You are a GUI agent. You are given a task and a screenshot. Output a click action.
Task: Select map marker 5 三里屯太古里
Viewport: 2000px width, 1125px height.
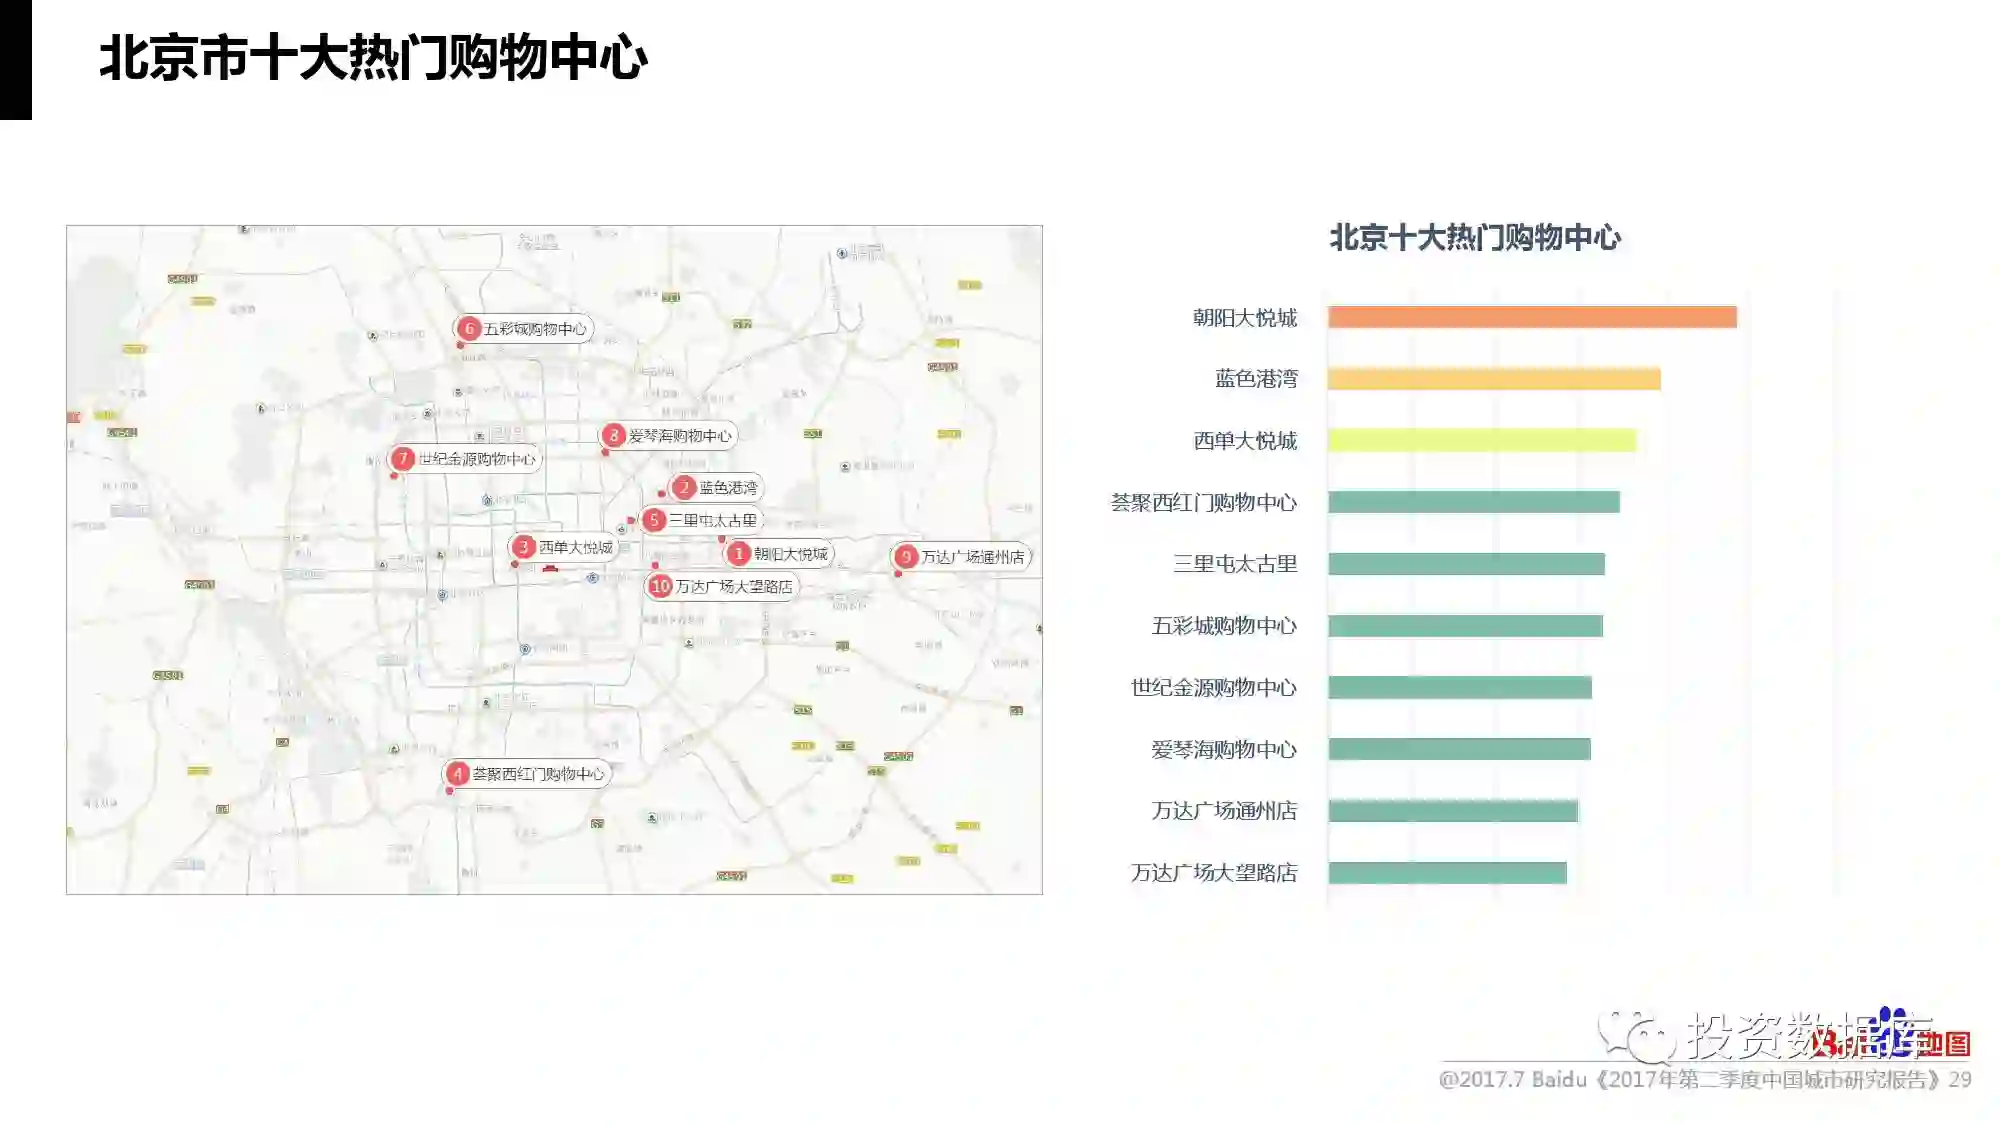[x=654, y=520]
